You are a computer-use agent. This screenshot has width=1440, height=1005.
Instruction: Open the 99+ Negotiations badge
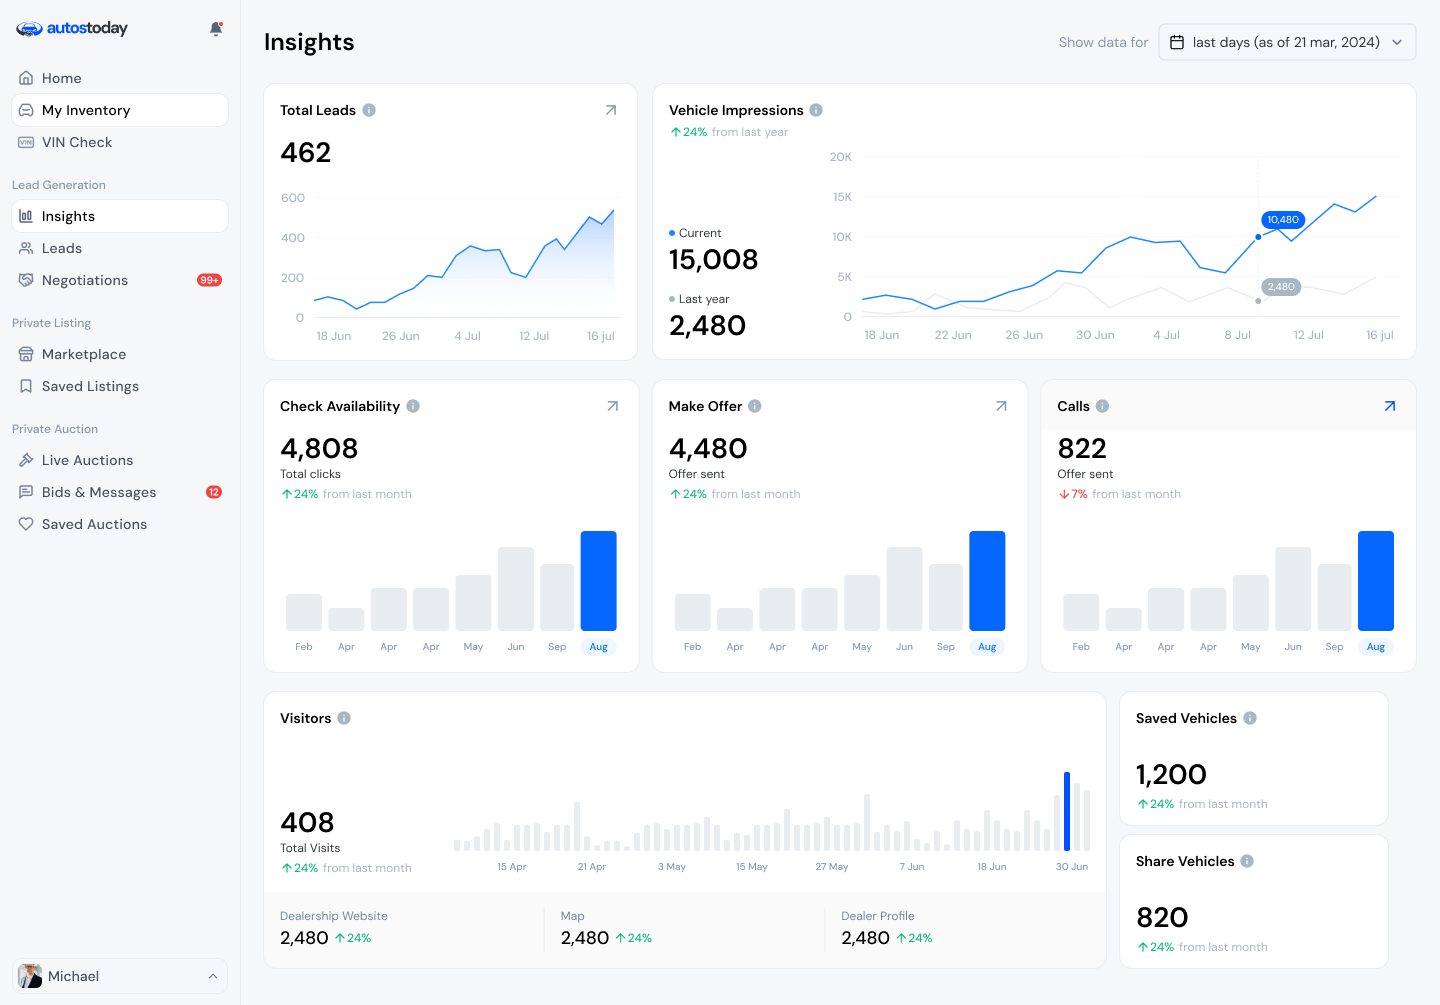pos(209,280)
